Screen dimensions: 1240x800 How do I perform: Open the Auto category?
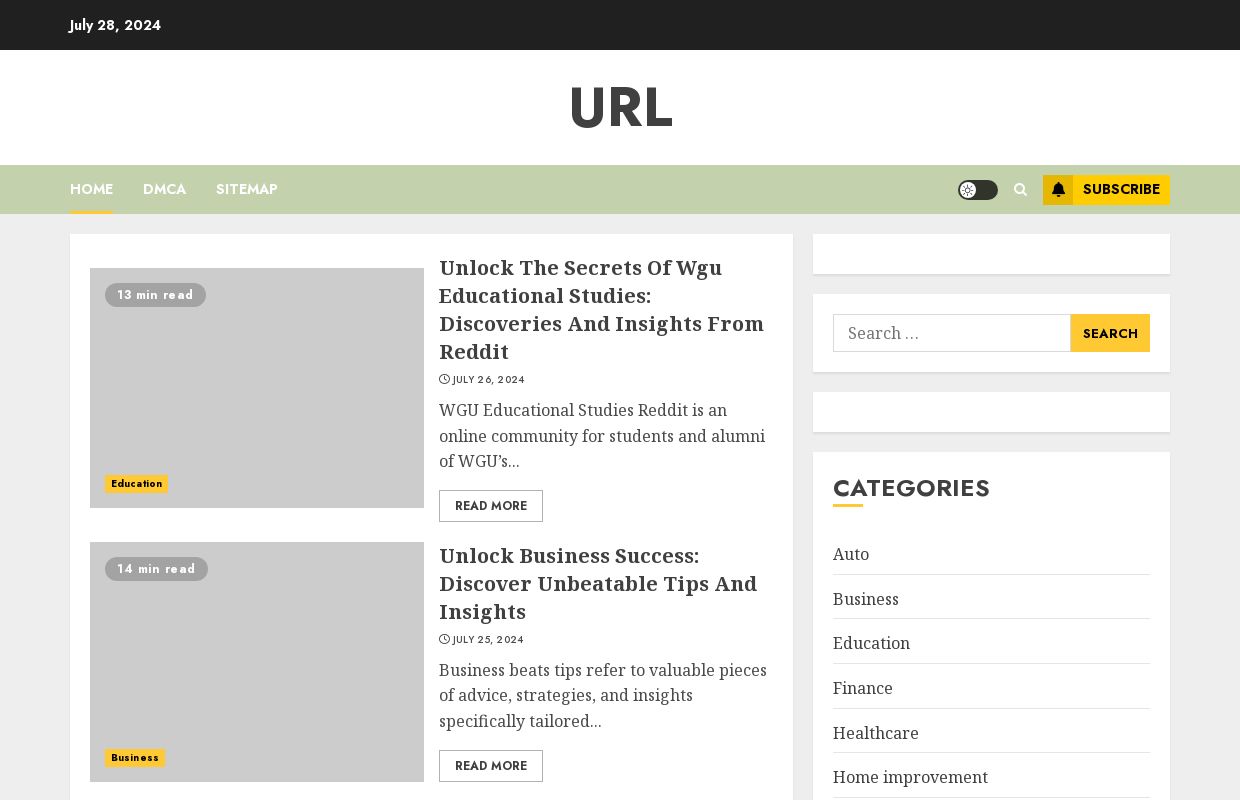click(851, 554)
